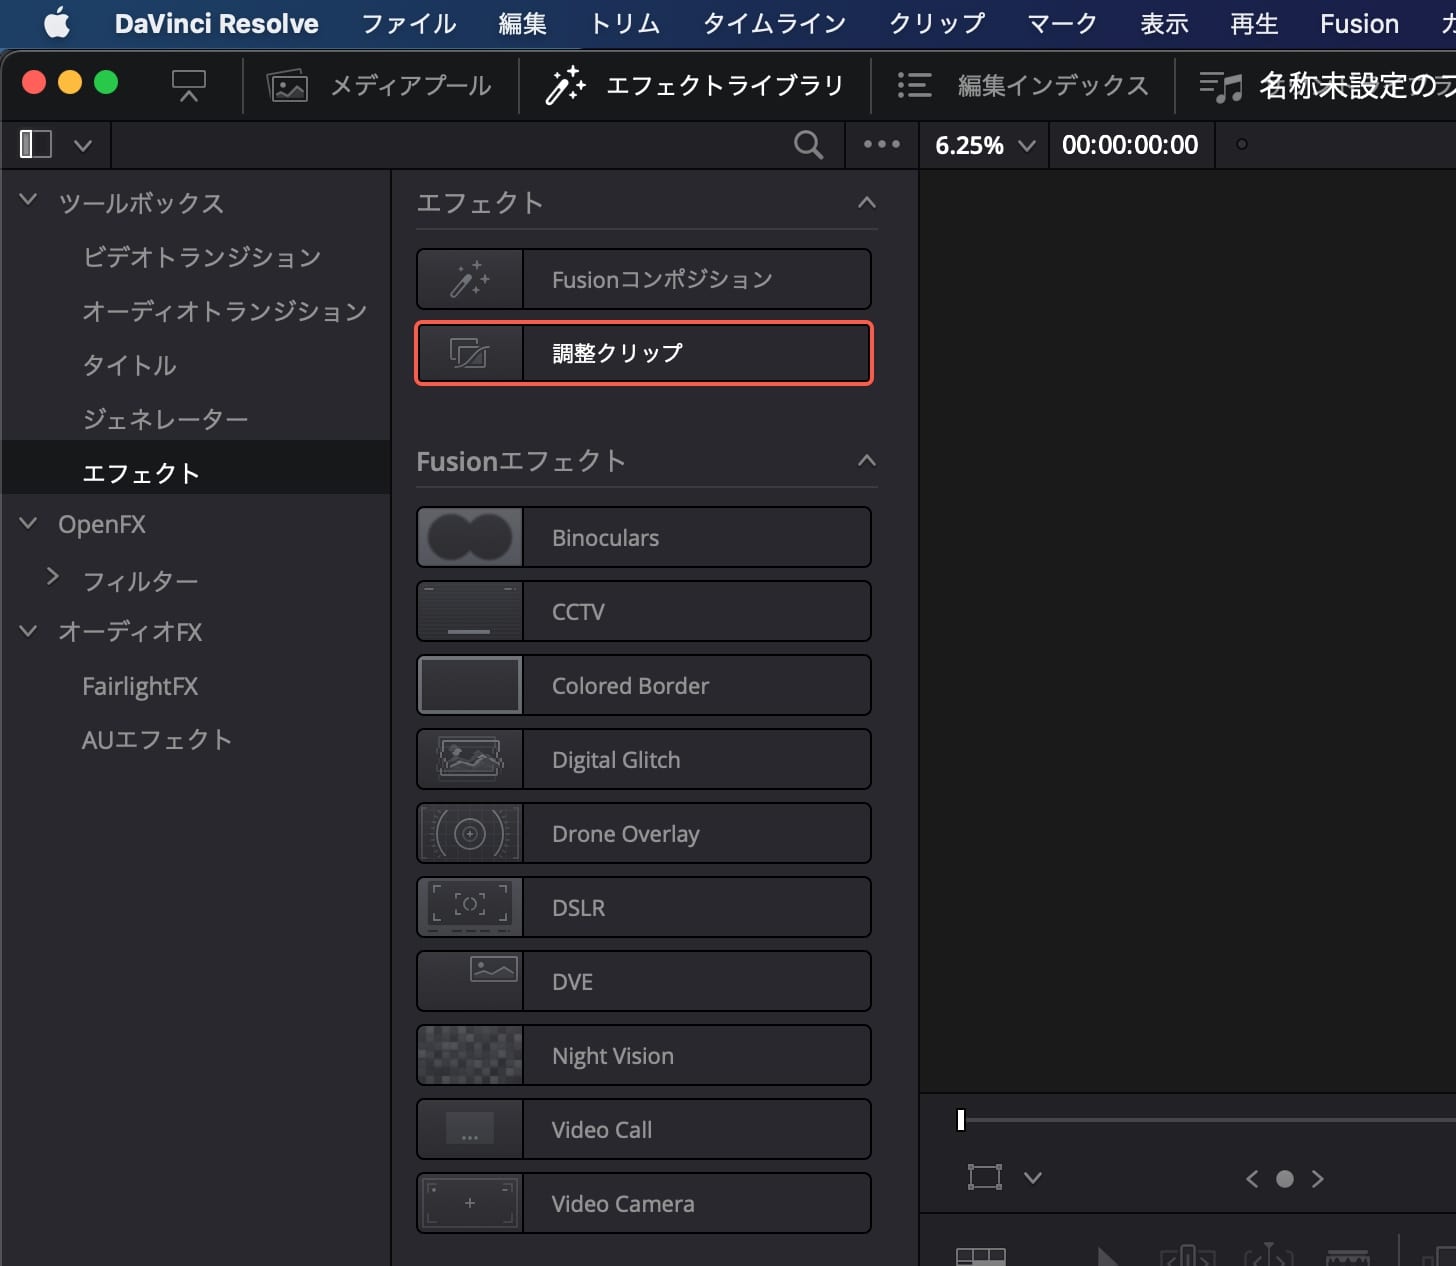Click the effects search magnifier icon

pos(808,145)
